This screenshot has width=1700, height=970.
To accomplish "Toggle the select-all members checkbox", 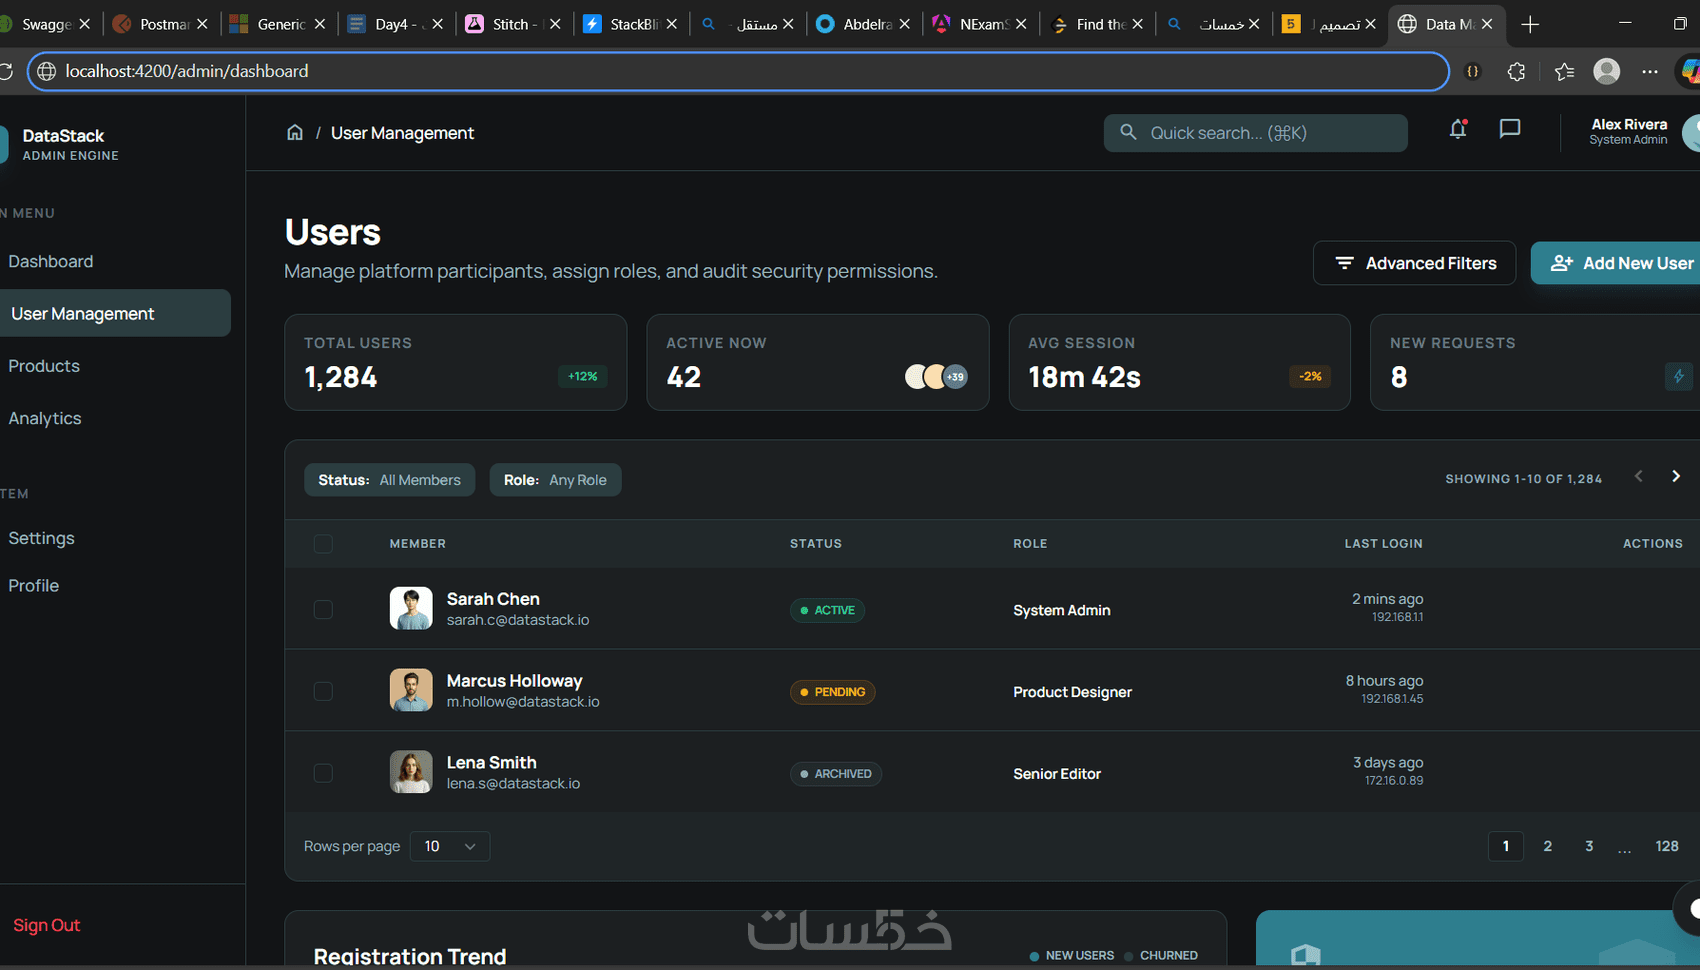I will click(x=323, y=544).
